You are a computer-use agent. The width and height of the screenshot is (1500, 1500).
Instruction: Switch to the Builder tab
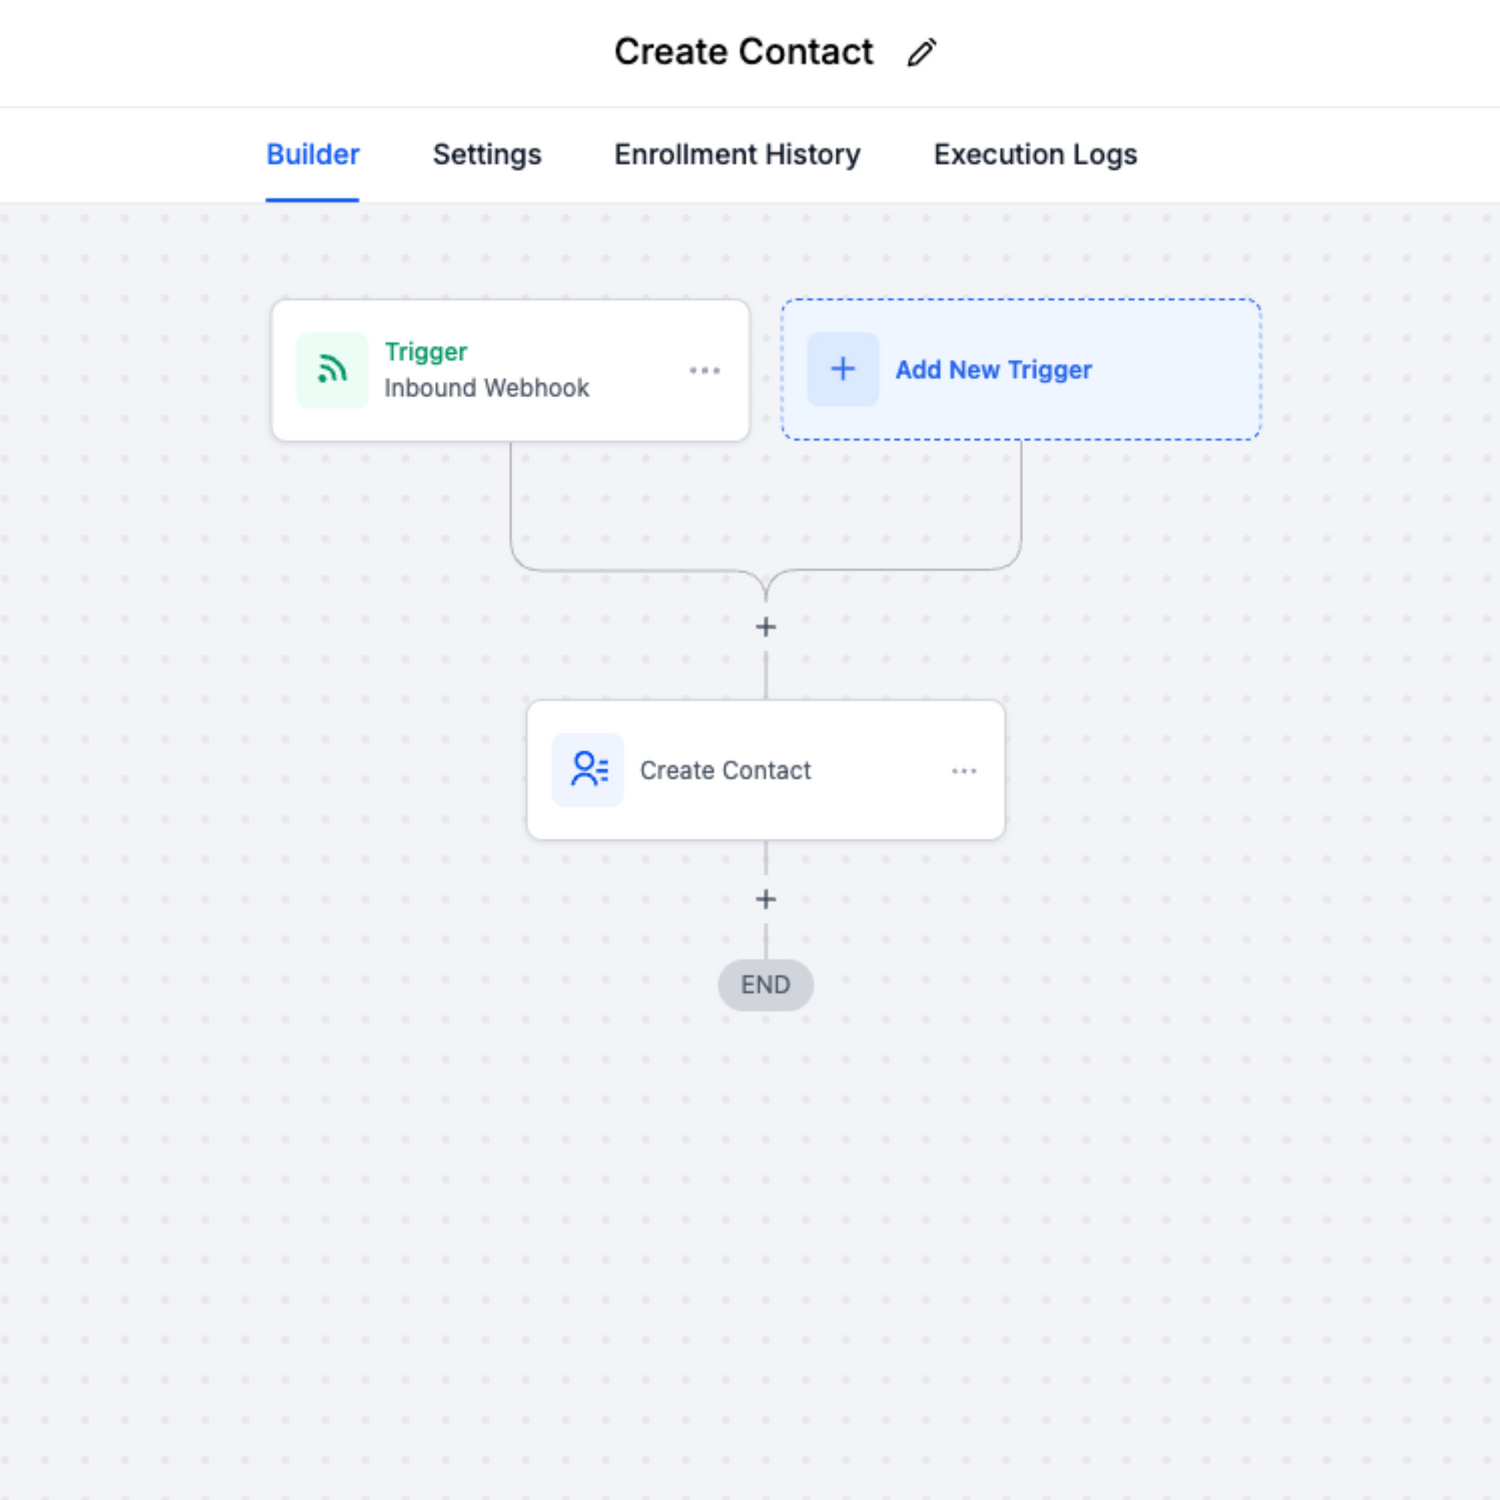(312, 155)
